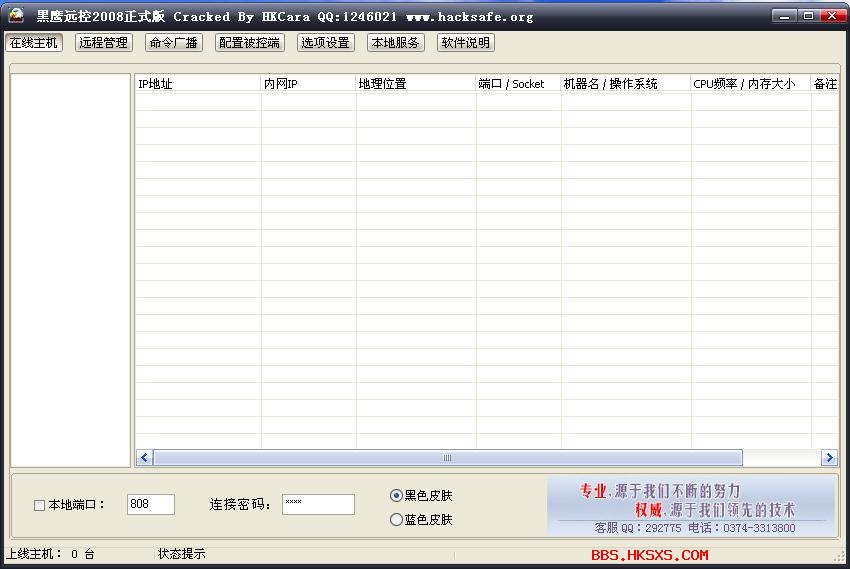Open the 命令广播 tab

(173, 43)
